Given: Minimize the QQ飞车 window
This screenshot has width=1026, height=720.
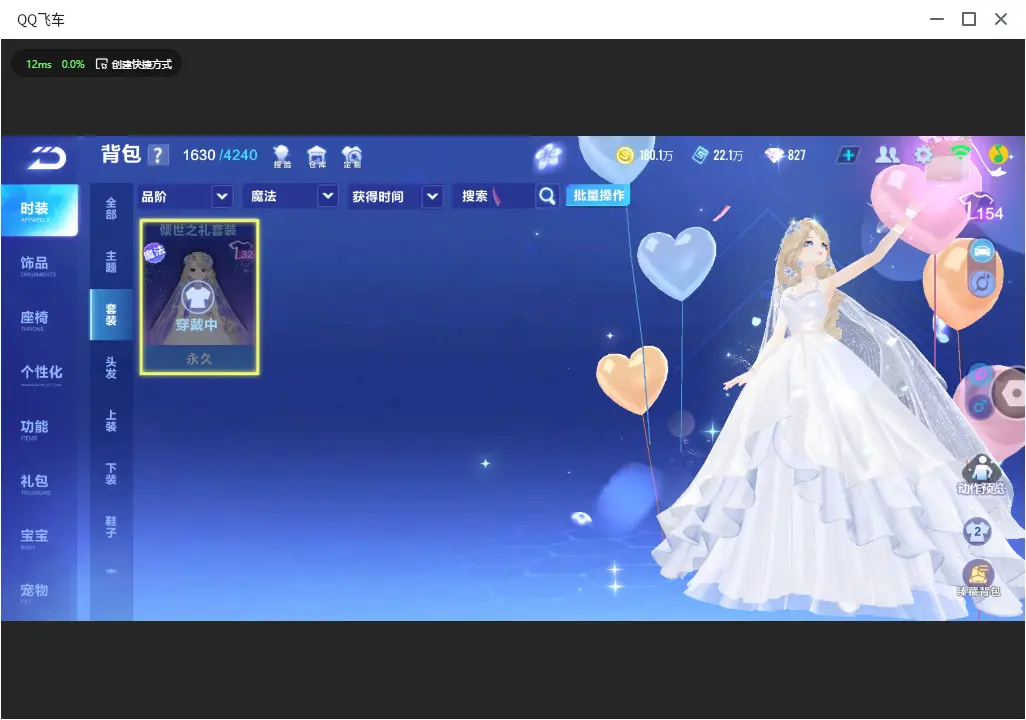Looking at the screenshot, I should click(937, 20).
